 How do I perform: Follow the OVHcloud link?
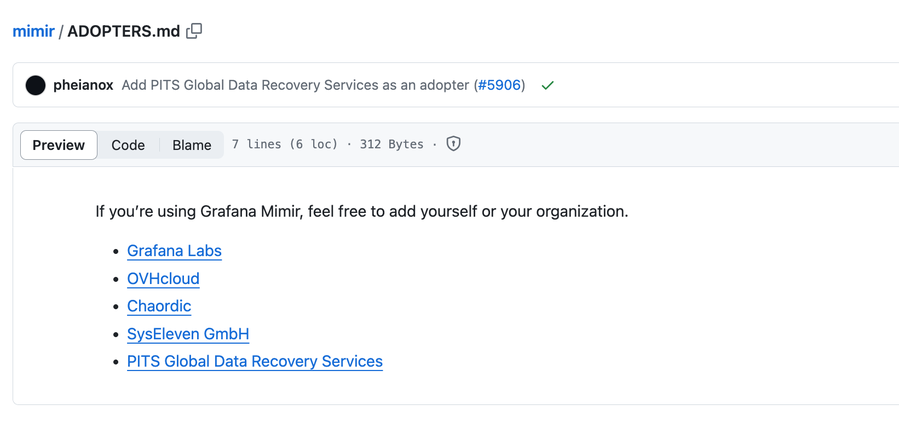(163, 279)
